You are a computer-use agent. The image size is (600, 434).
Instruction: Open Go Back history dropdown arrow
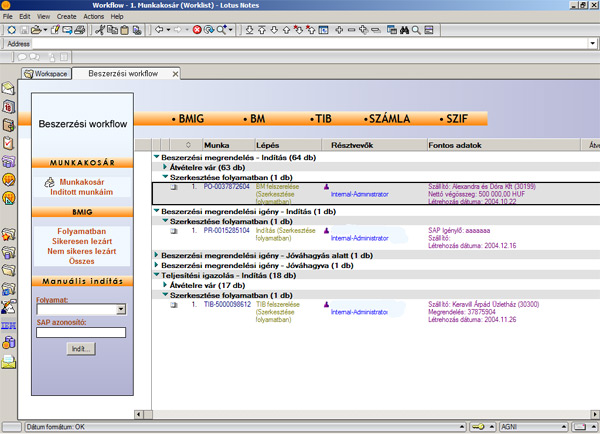click(168, 30)
